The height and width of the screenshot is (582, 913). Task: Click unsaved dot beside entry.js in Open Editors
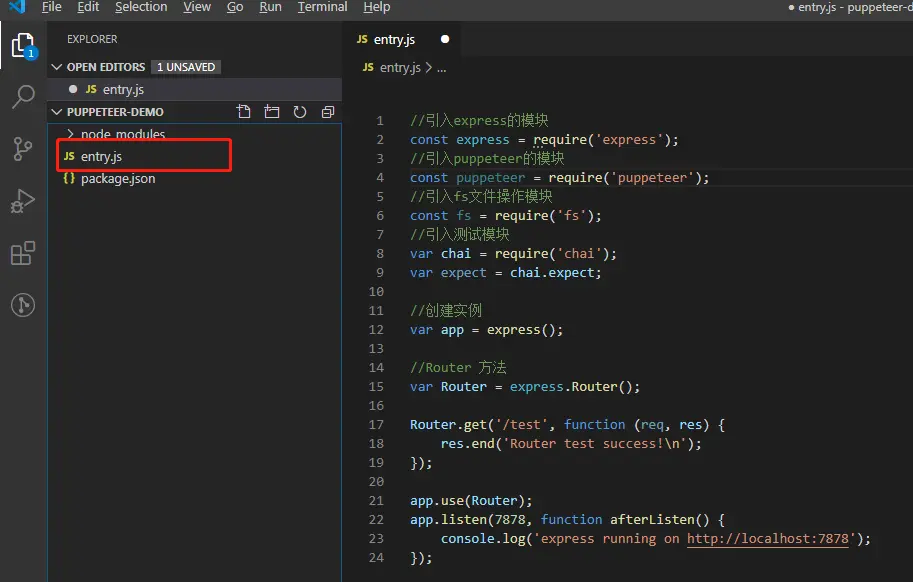(73, 89)
